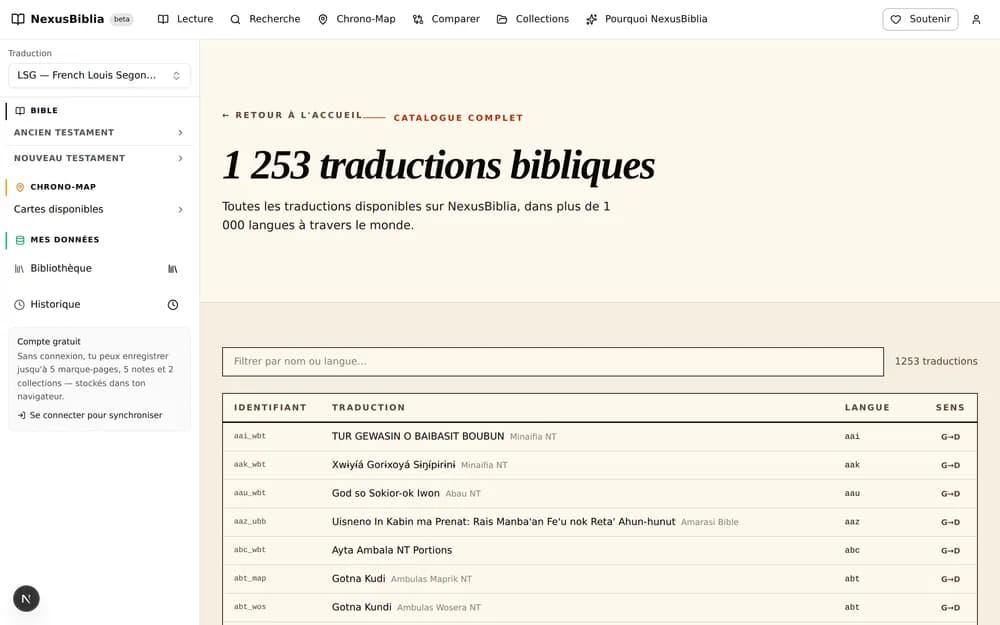Open Historique in sidebar
The image size is (1000, 625).
(55, 305)
